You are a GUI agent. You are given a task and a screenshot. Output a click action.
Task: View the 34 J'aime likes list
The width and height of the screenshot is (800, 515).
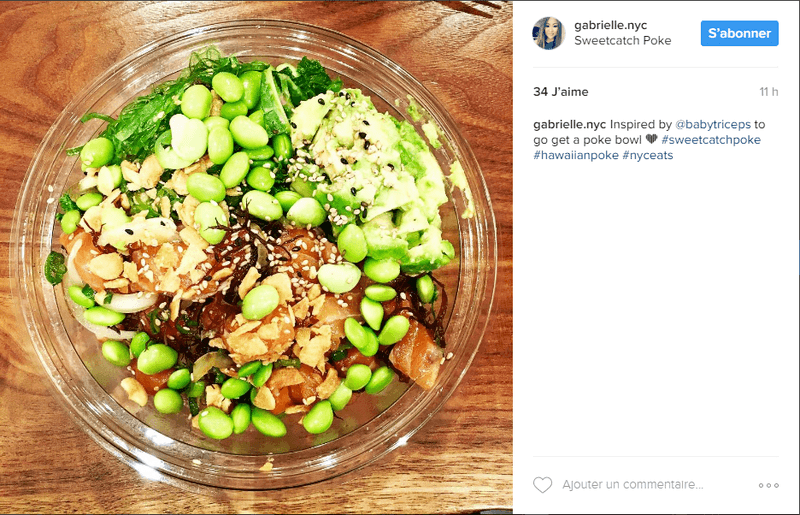pos(560,92)
